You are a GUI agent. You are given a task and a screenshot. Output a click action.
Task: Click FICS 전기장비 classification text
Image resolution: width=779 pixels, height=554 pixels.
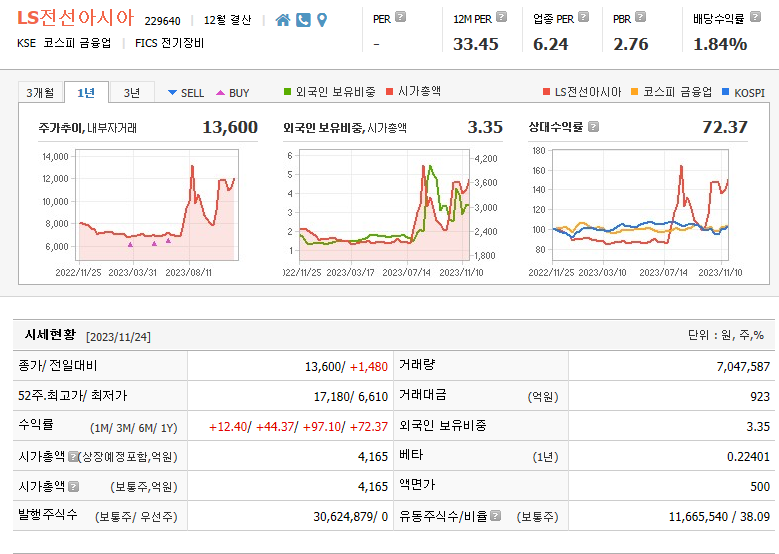tap(169, 43)
